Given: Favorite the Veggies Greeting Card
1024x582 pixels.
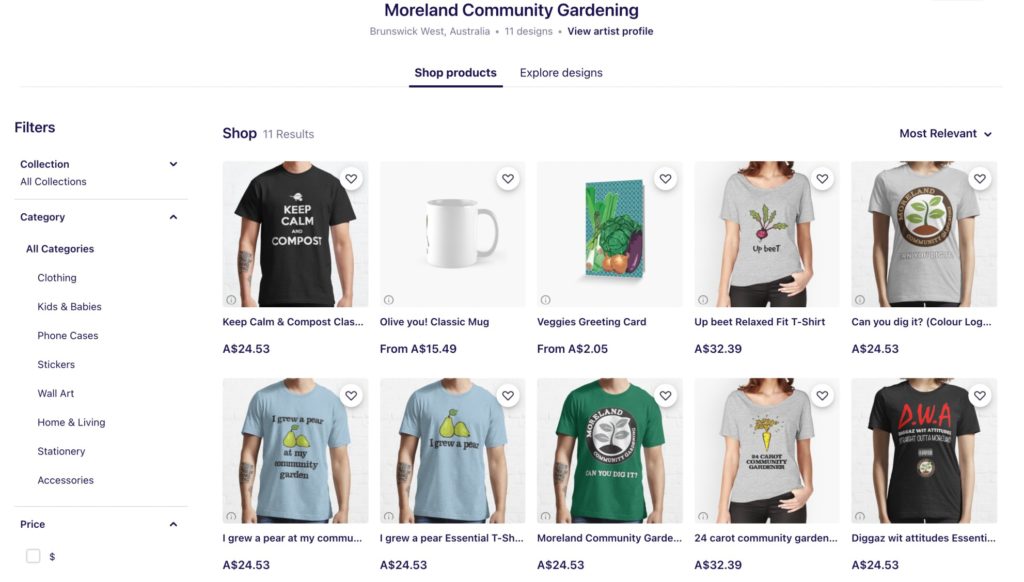Looking at the screenshot, I should tap(665, 178).
